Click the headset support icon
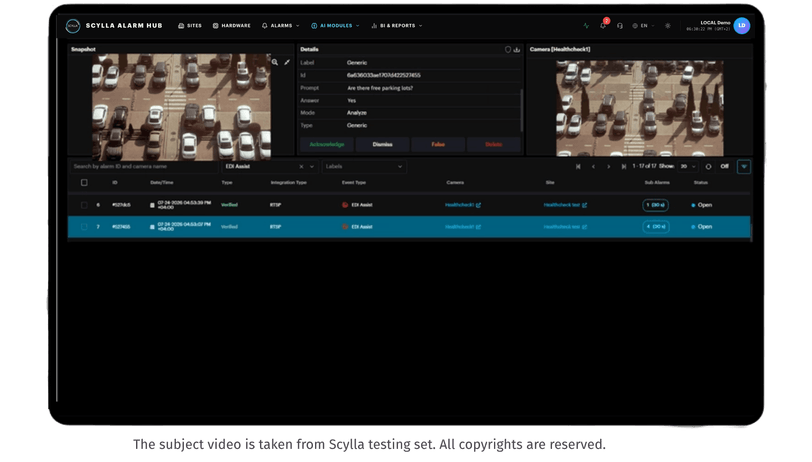Viewport: 812px width, 462px height. [620, 25]
